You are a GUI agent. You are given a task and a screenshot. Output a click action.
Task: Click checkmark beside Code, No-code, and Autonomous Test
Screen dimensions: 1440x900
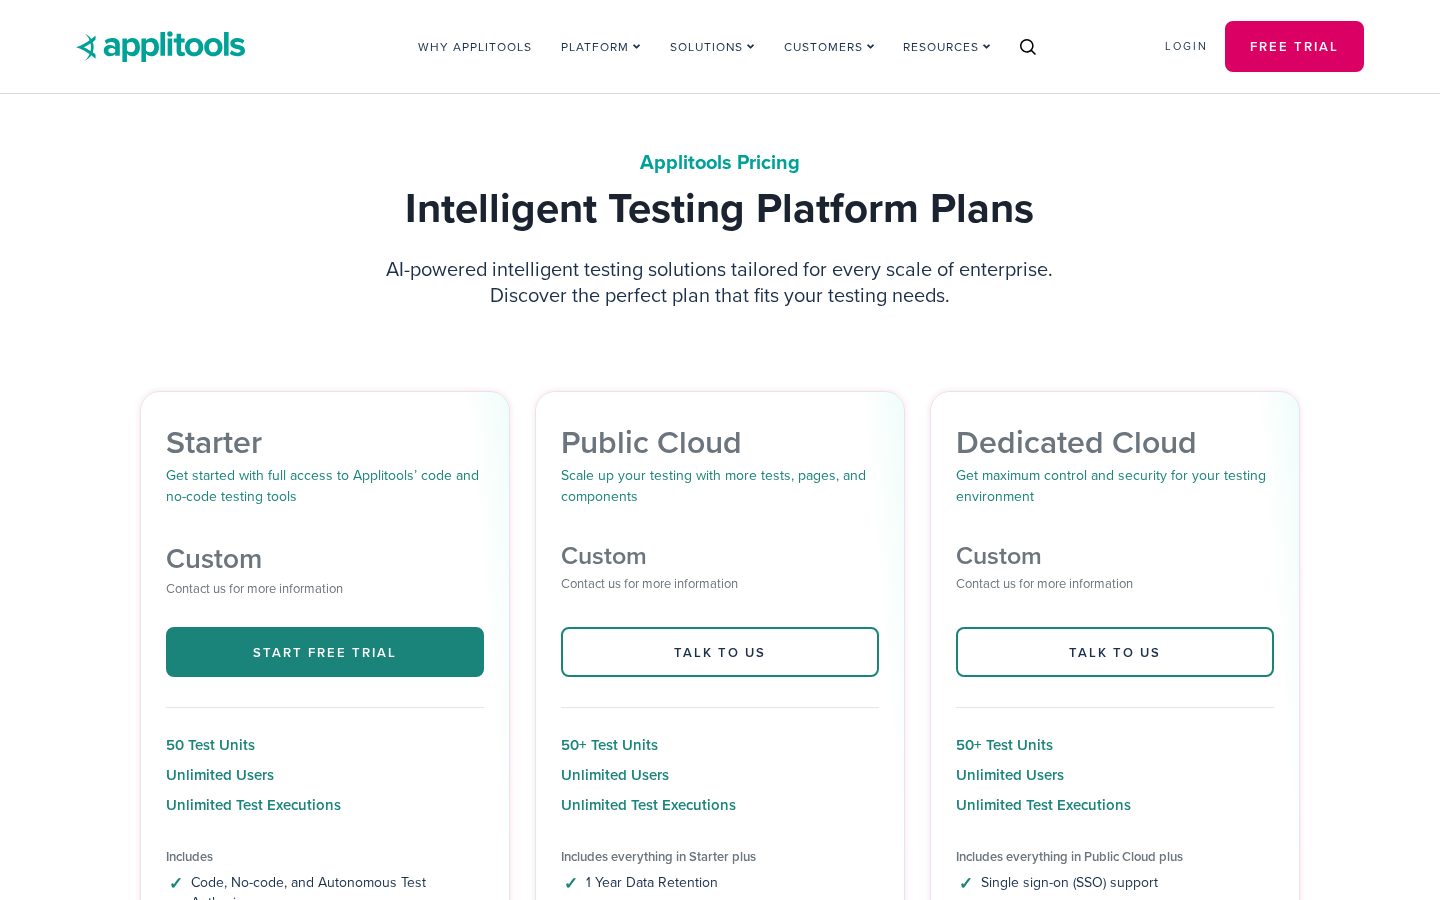[176, 883]
